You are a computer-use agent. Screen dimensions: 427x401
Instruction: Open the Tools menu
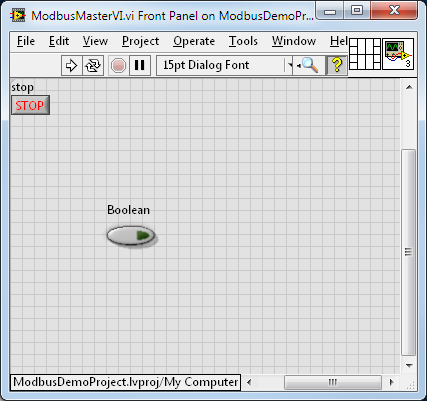243,41
